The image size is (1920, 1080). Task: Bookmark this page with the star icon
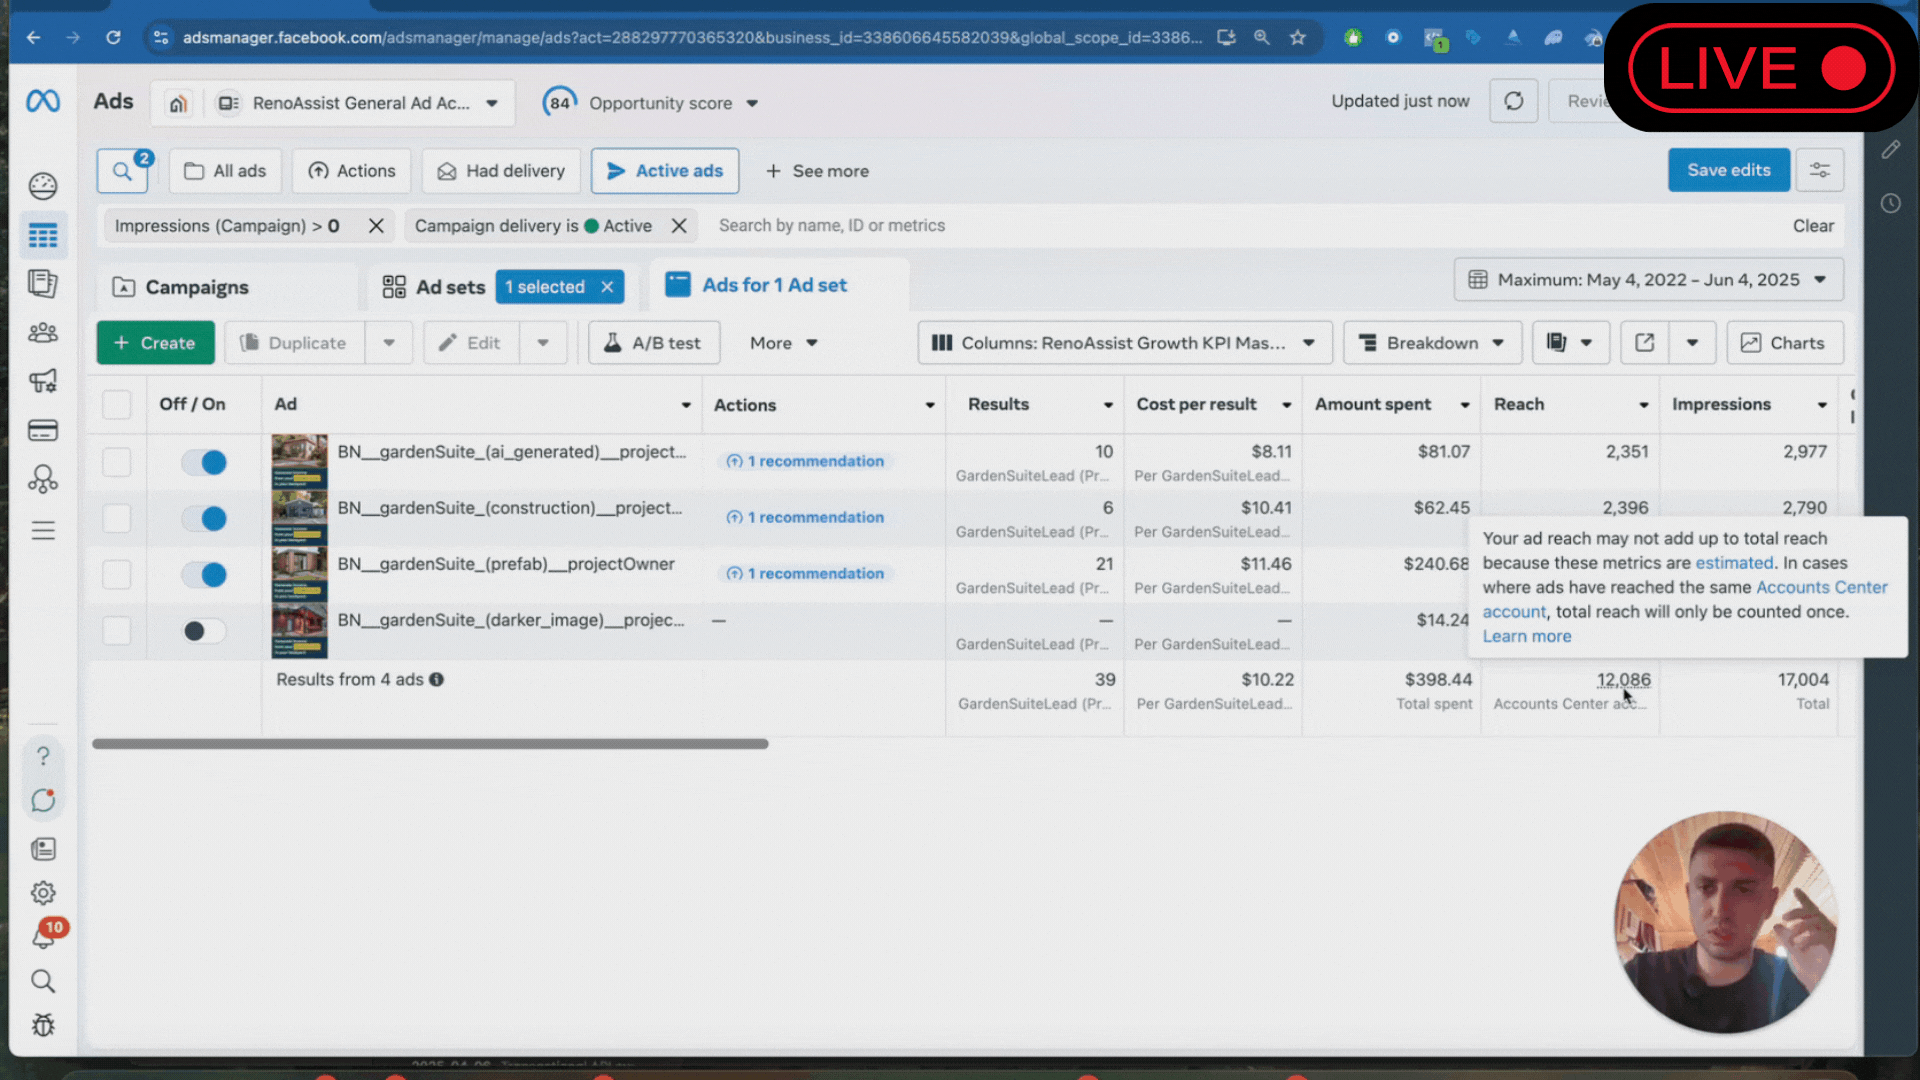tap(1298, 37)
